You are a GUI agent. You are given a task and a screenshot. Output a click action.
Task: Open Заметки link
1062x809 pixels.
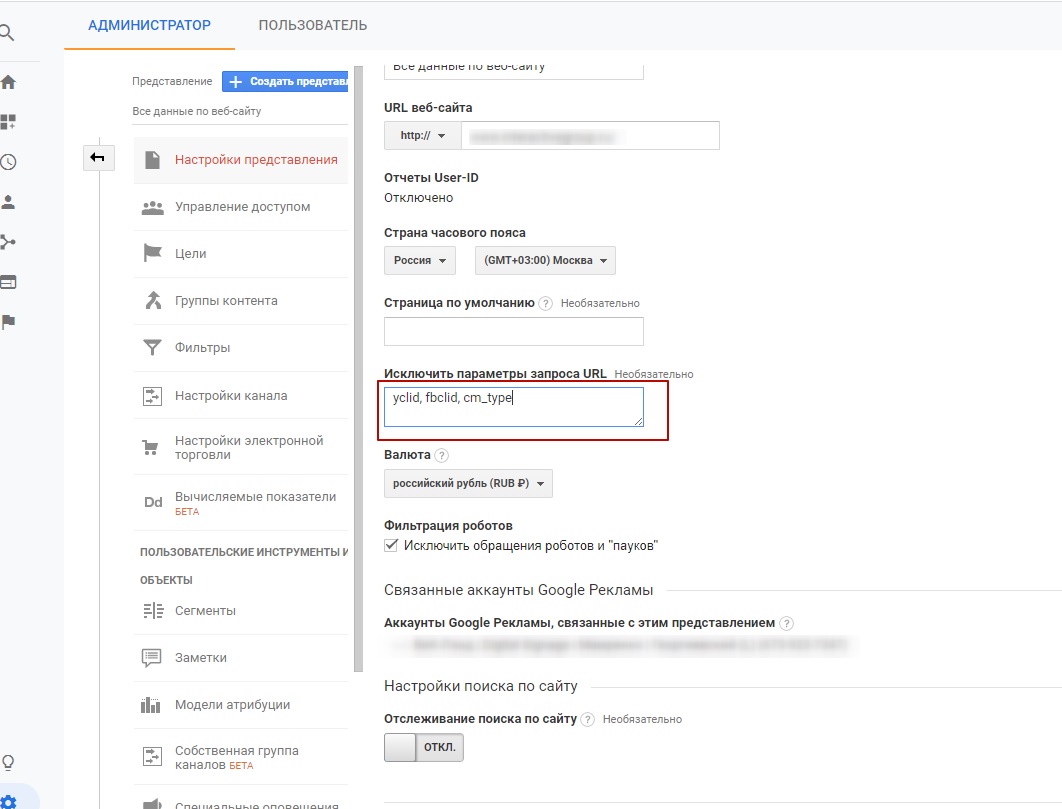[x=200, y=658]
